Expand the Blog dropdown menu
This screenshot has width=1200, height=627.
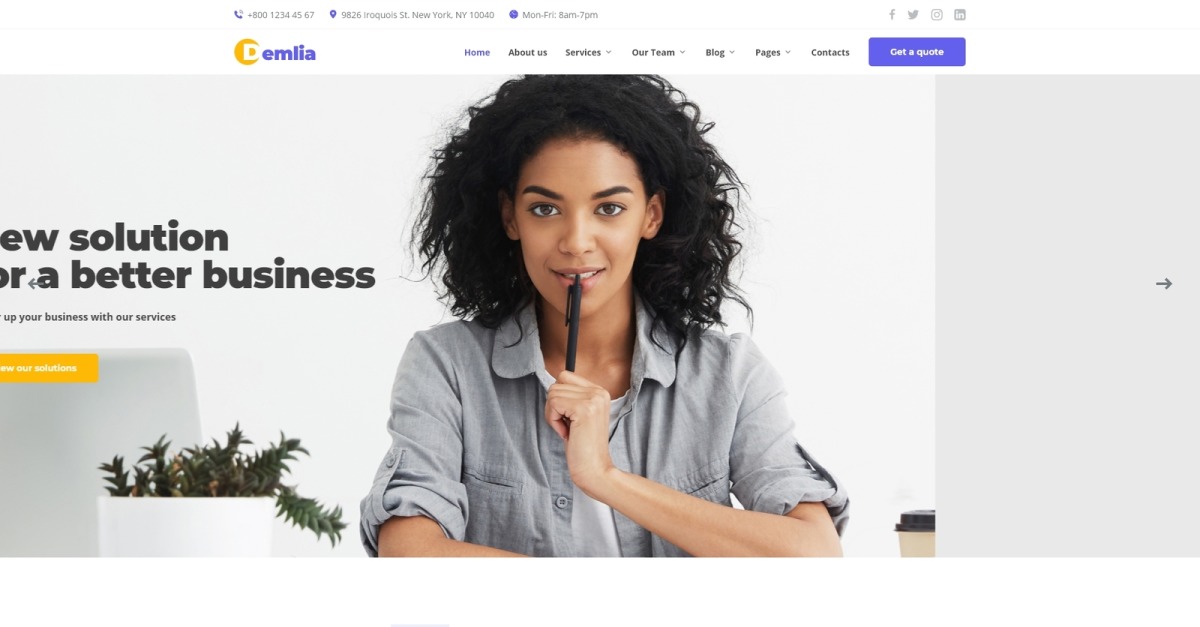tap(720, 52)
